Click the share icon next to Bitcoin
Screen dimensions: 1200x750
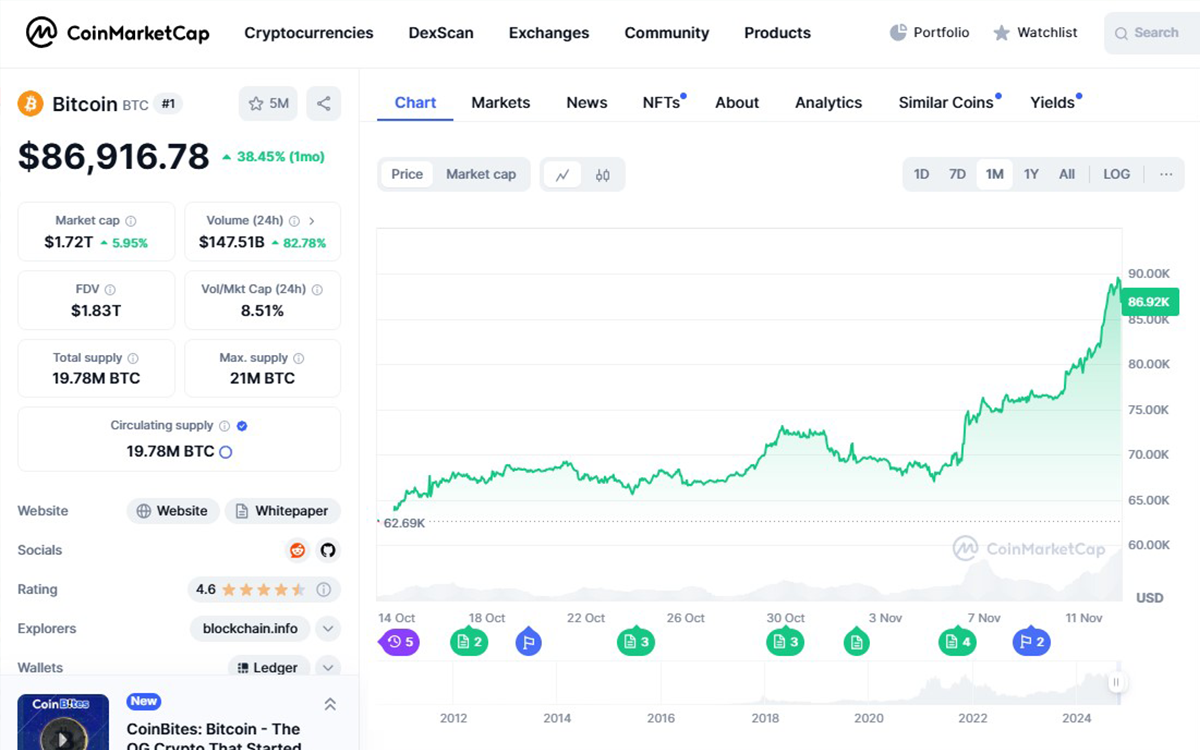pos(323,103)
